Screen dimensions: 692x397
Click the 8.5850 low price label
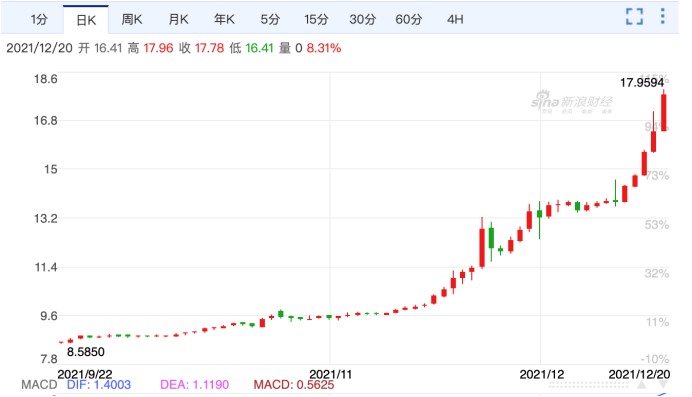coord(86,352)
